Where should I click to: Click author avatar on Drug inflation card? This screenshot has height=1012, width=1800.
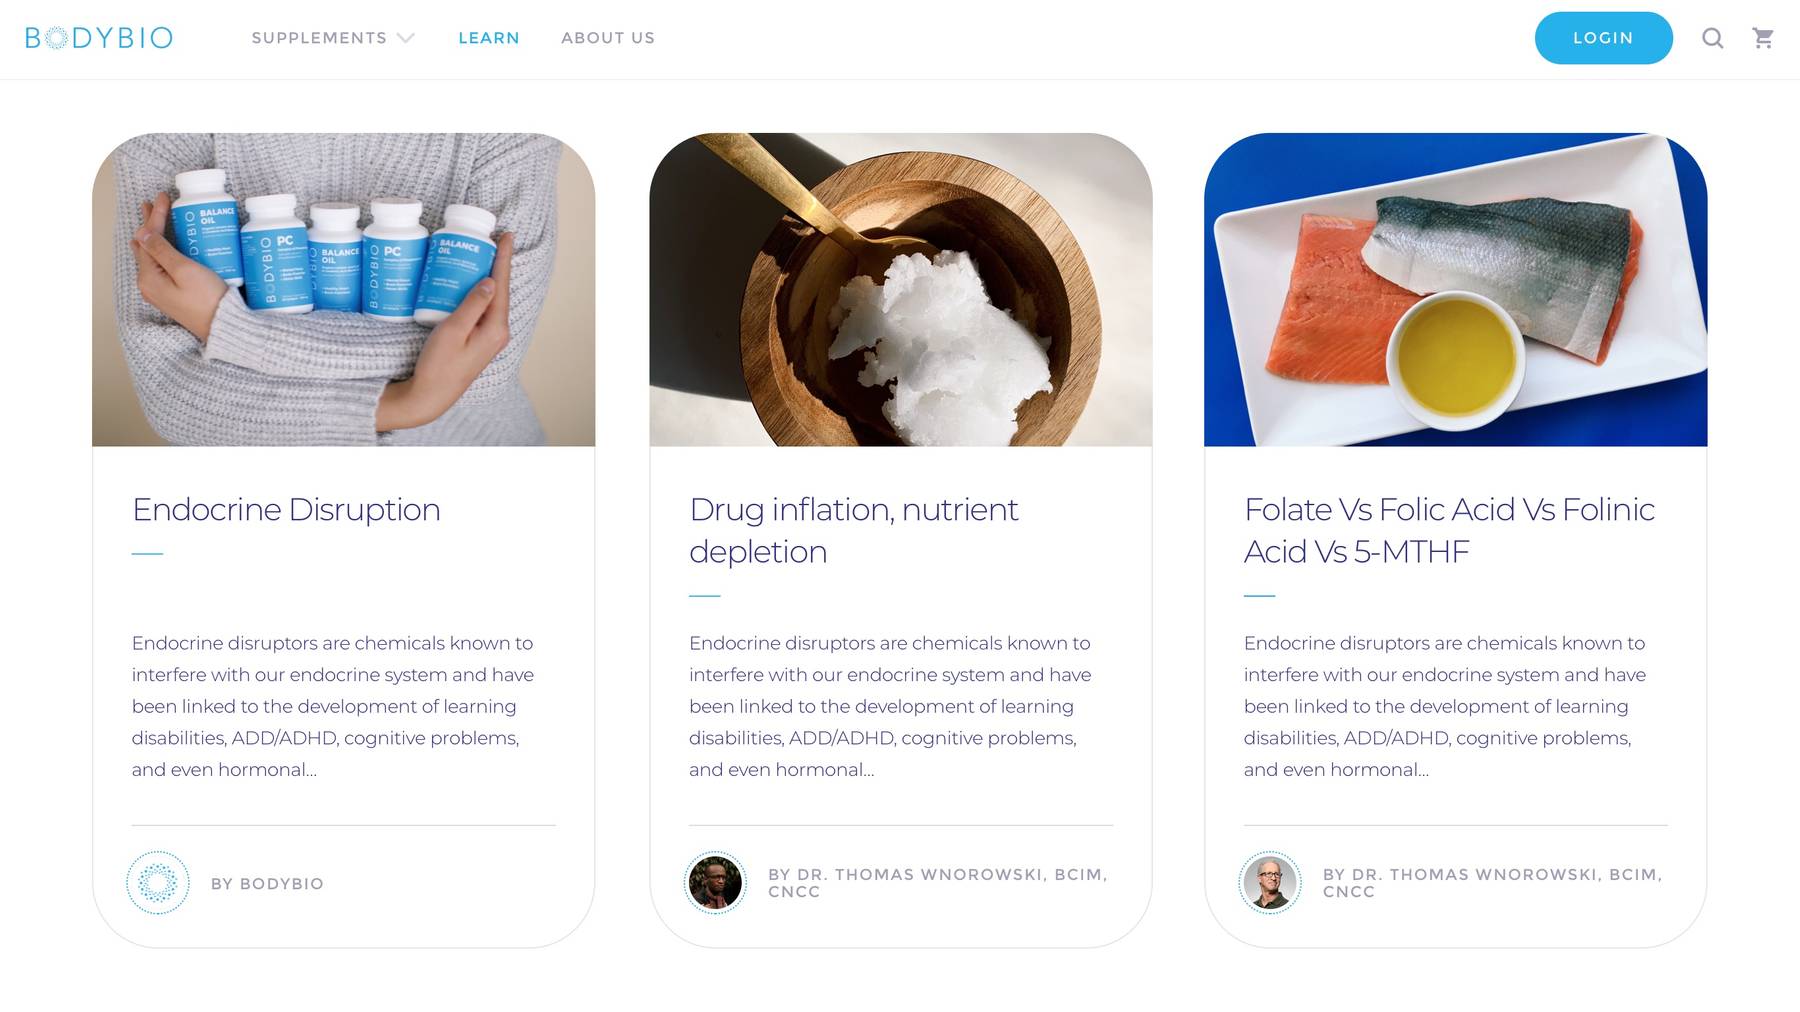click(715, 883)
